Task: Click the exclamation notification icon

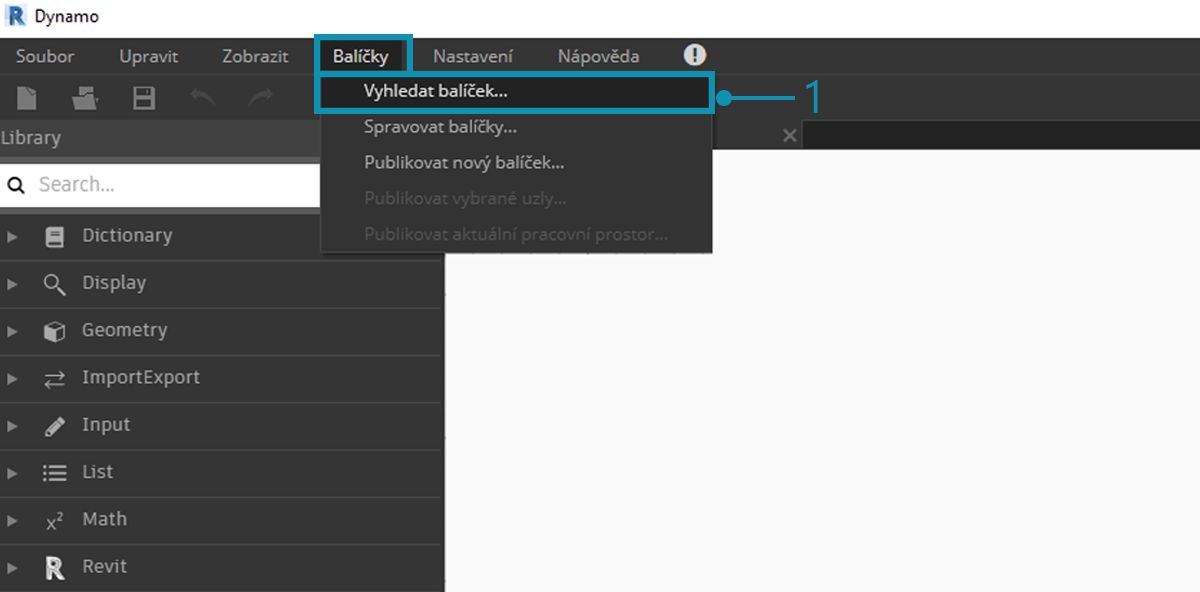Action: click(694, 55)
